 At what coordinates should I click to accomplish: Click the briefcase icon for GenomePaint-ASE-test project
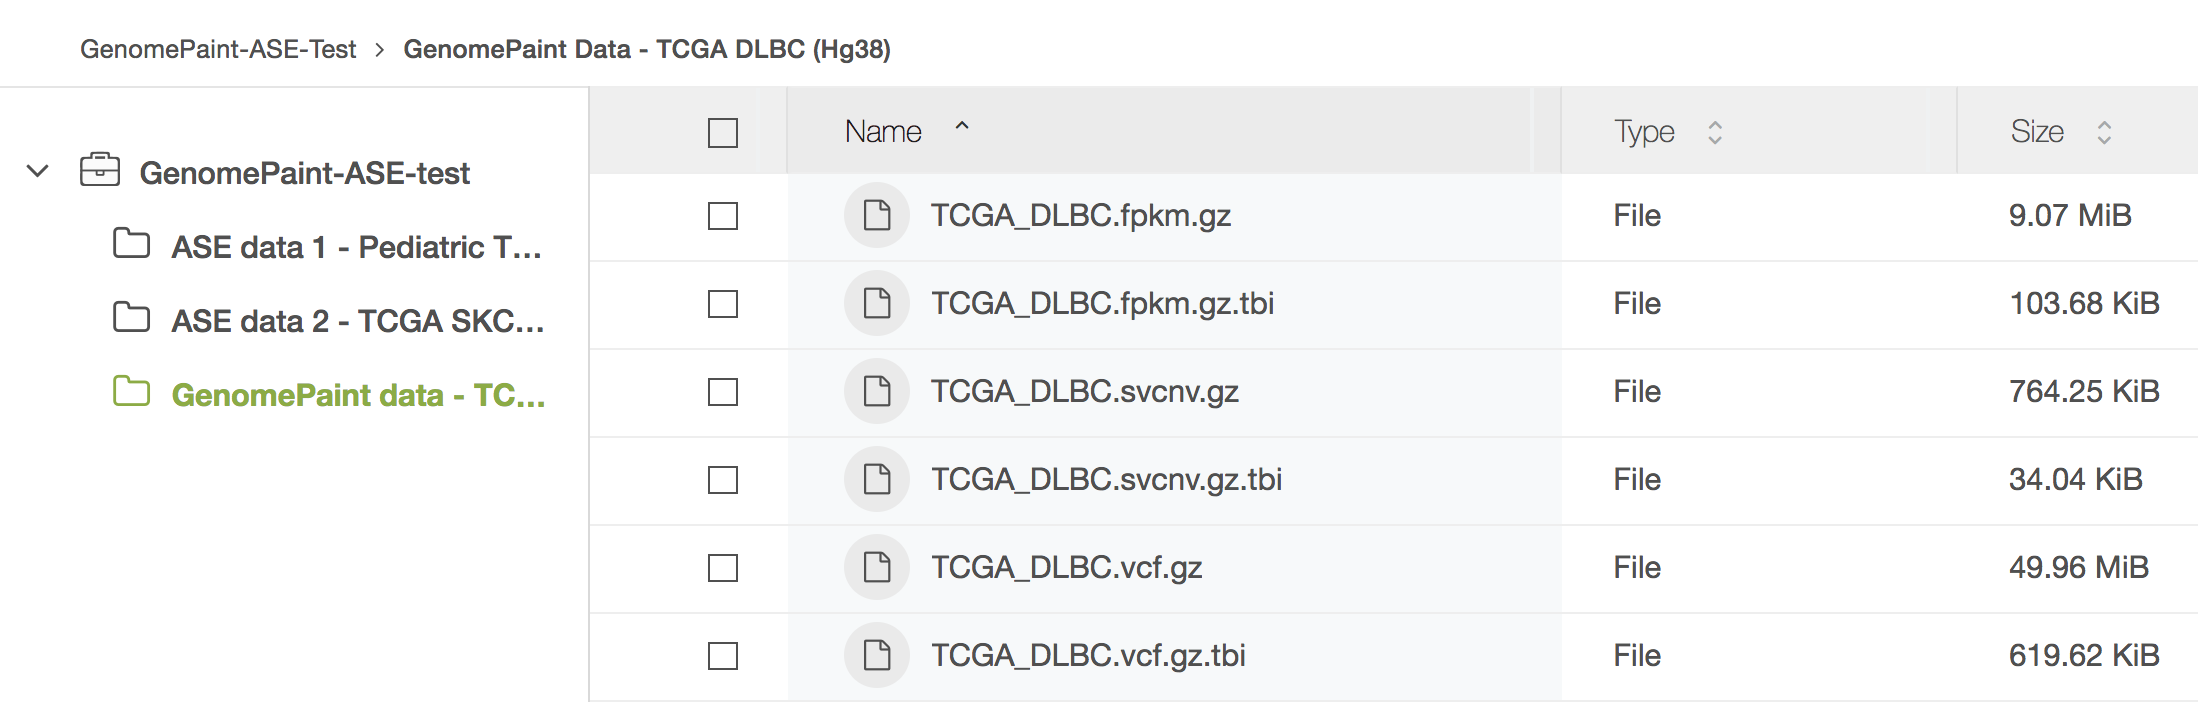pos(100,171)
